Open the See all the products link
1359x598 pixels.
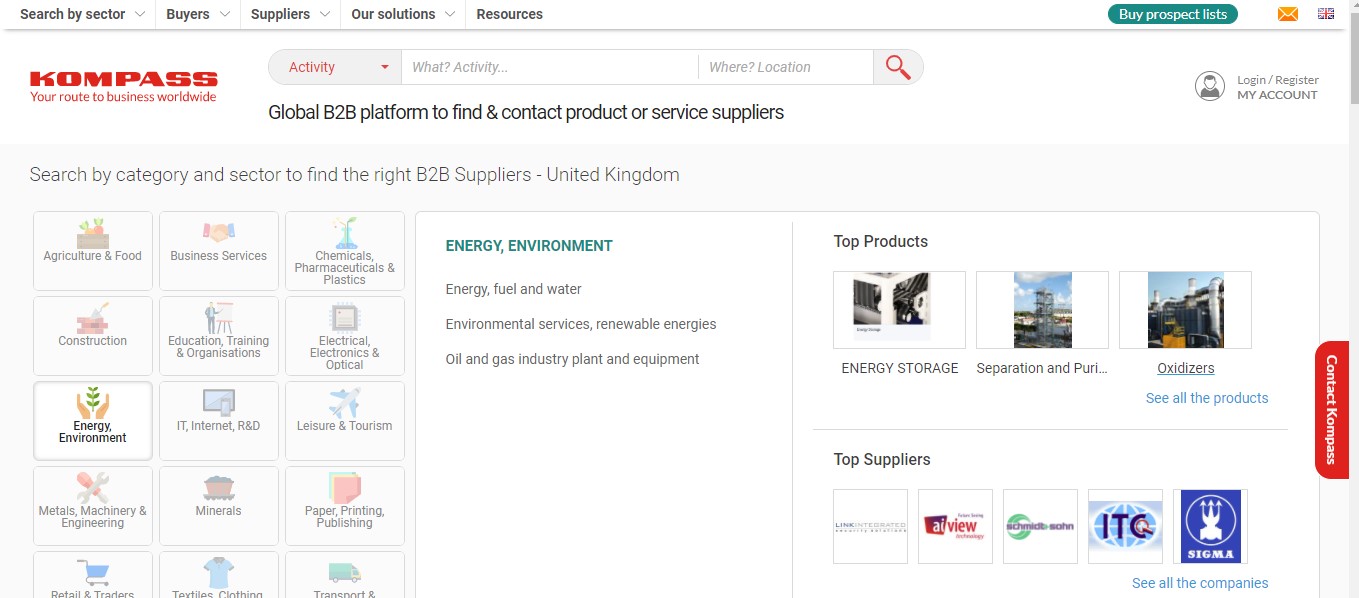[x=1206, y=398]
